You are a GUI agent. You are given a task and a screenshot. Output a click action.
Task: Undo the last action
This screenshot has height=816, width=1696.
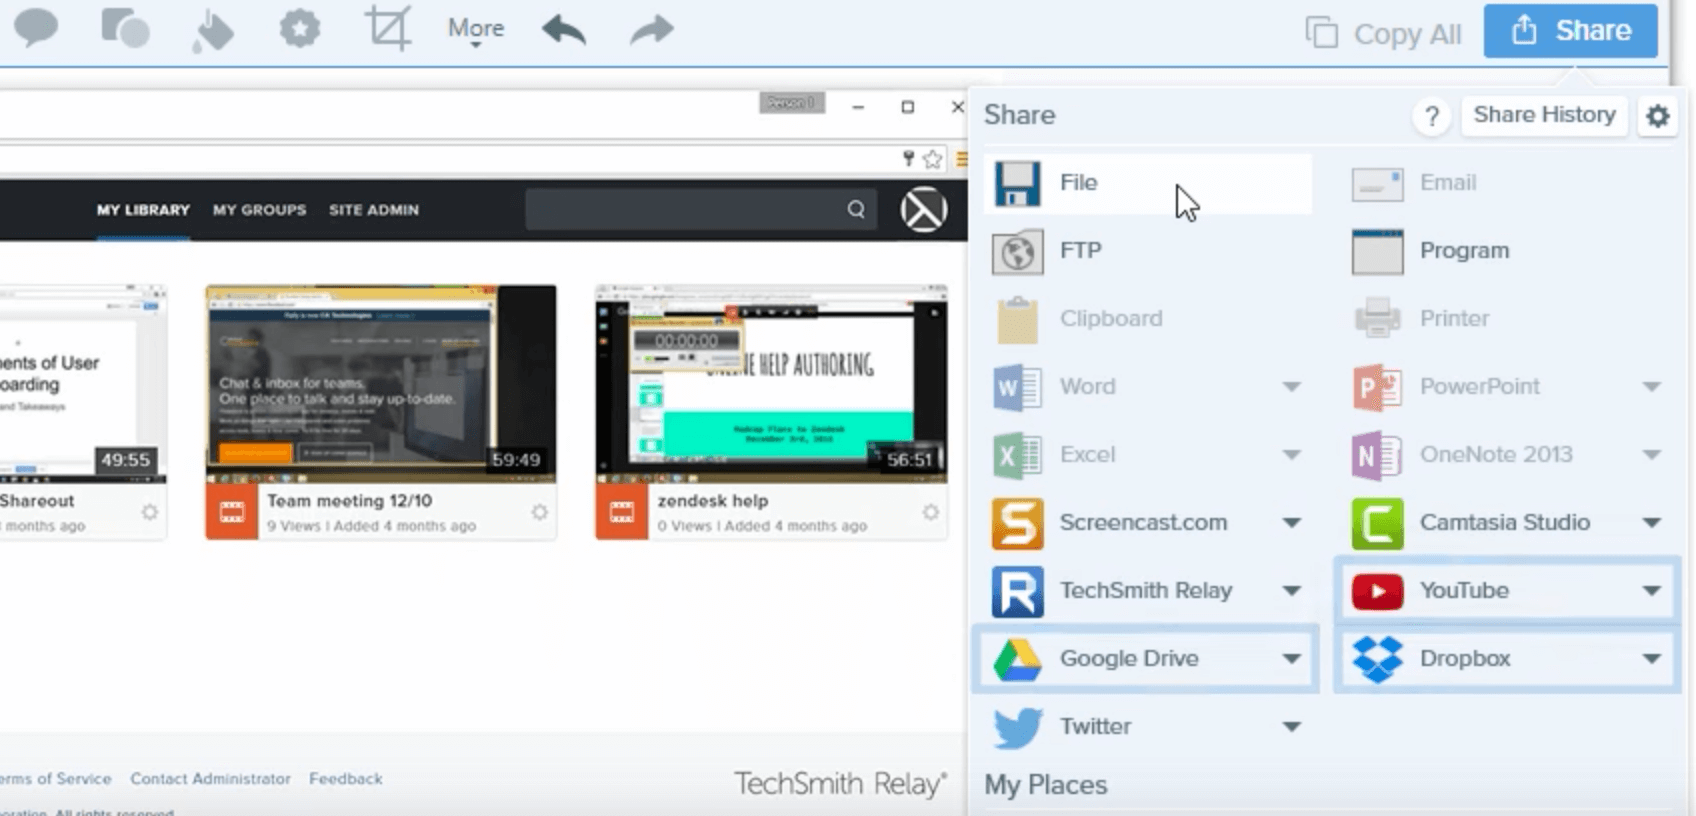[x=564, y=29]
